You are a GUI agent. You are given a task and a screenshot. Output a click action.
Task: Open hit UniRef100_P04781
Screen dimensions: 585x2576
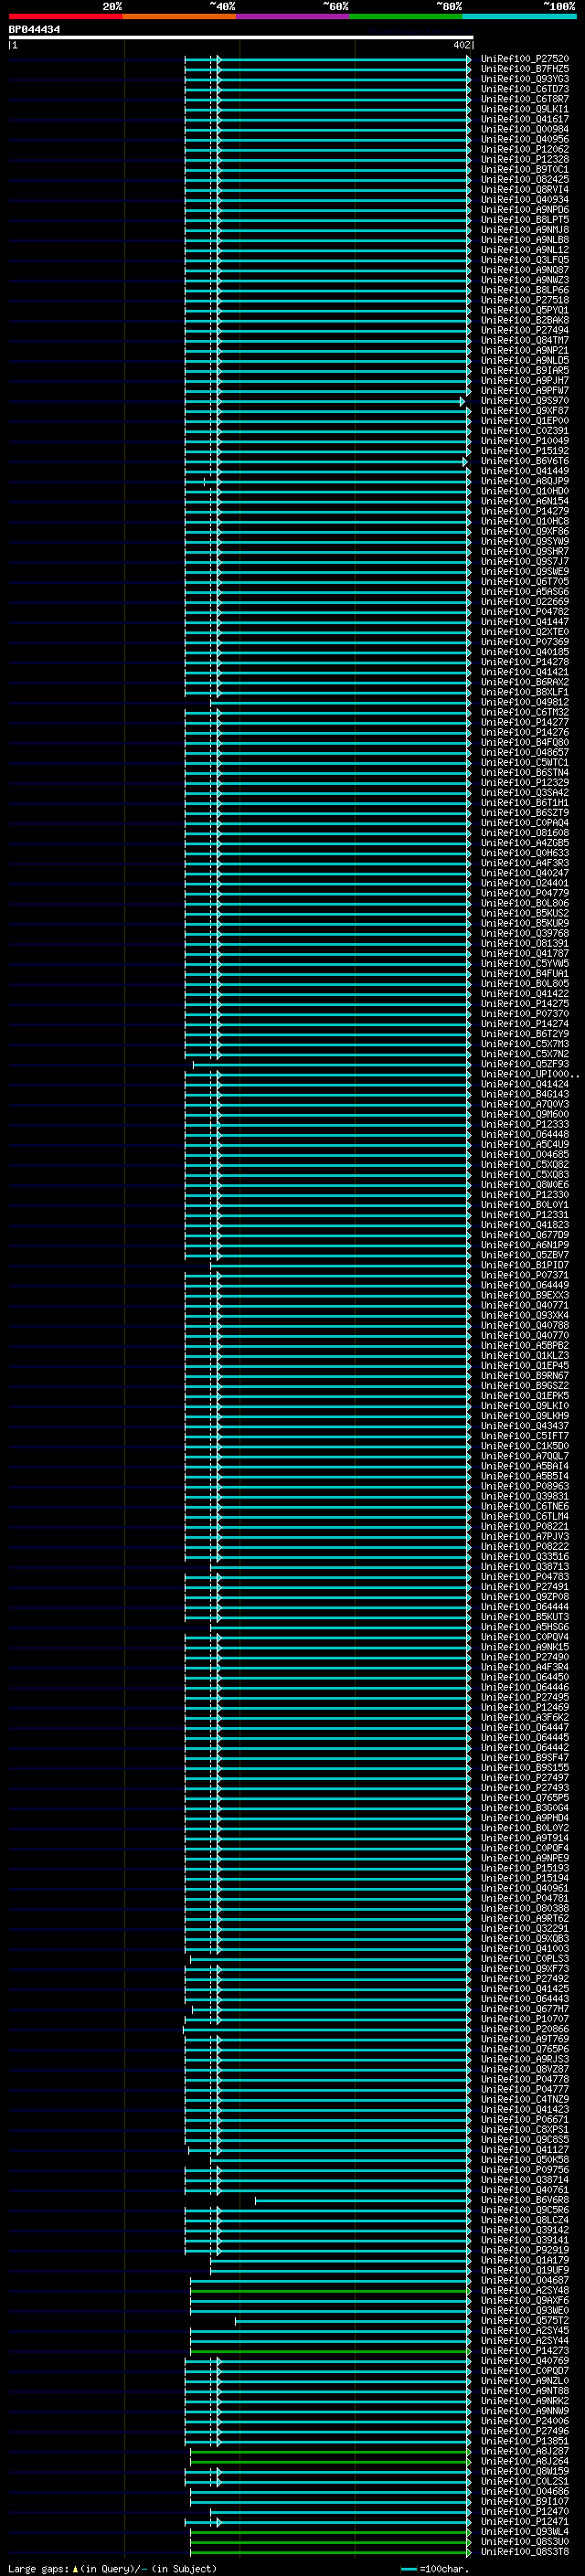pos(525,1898)
